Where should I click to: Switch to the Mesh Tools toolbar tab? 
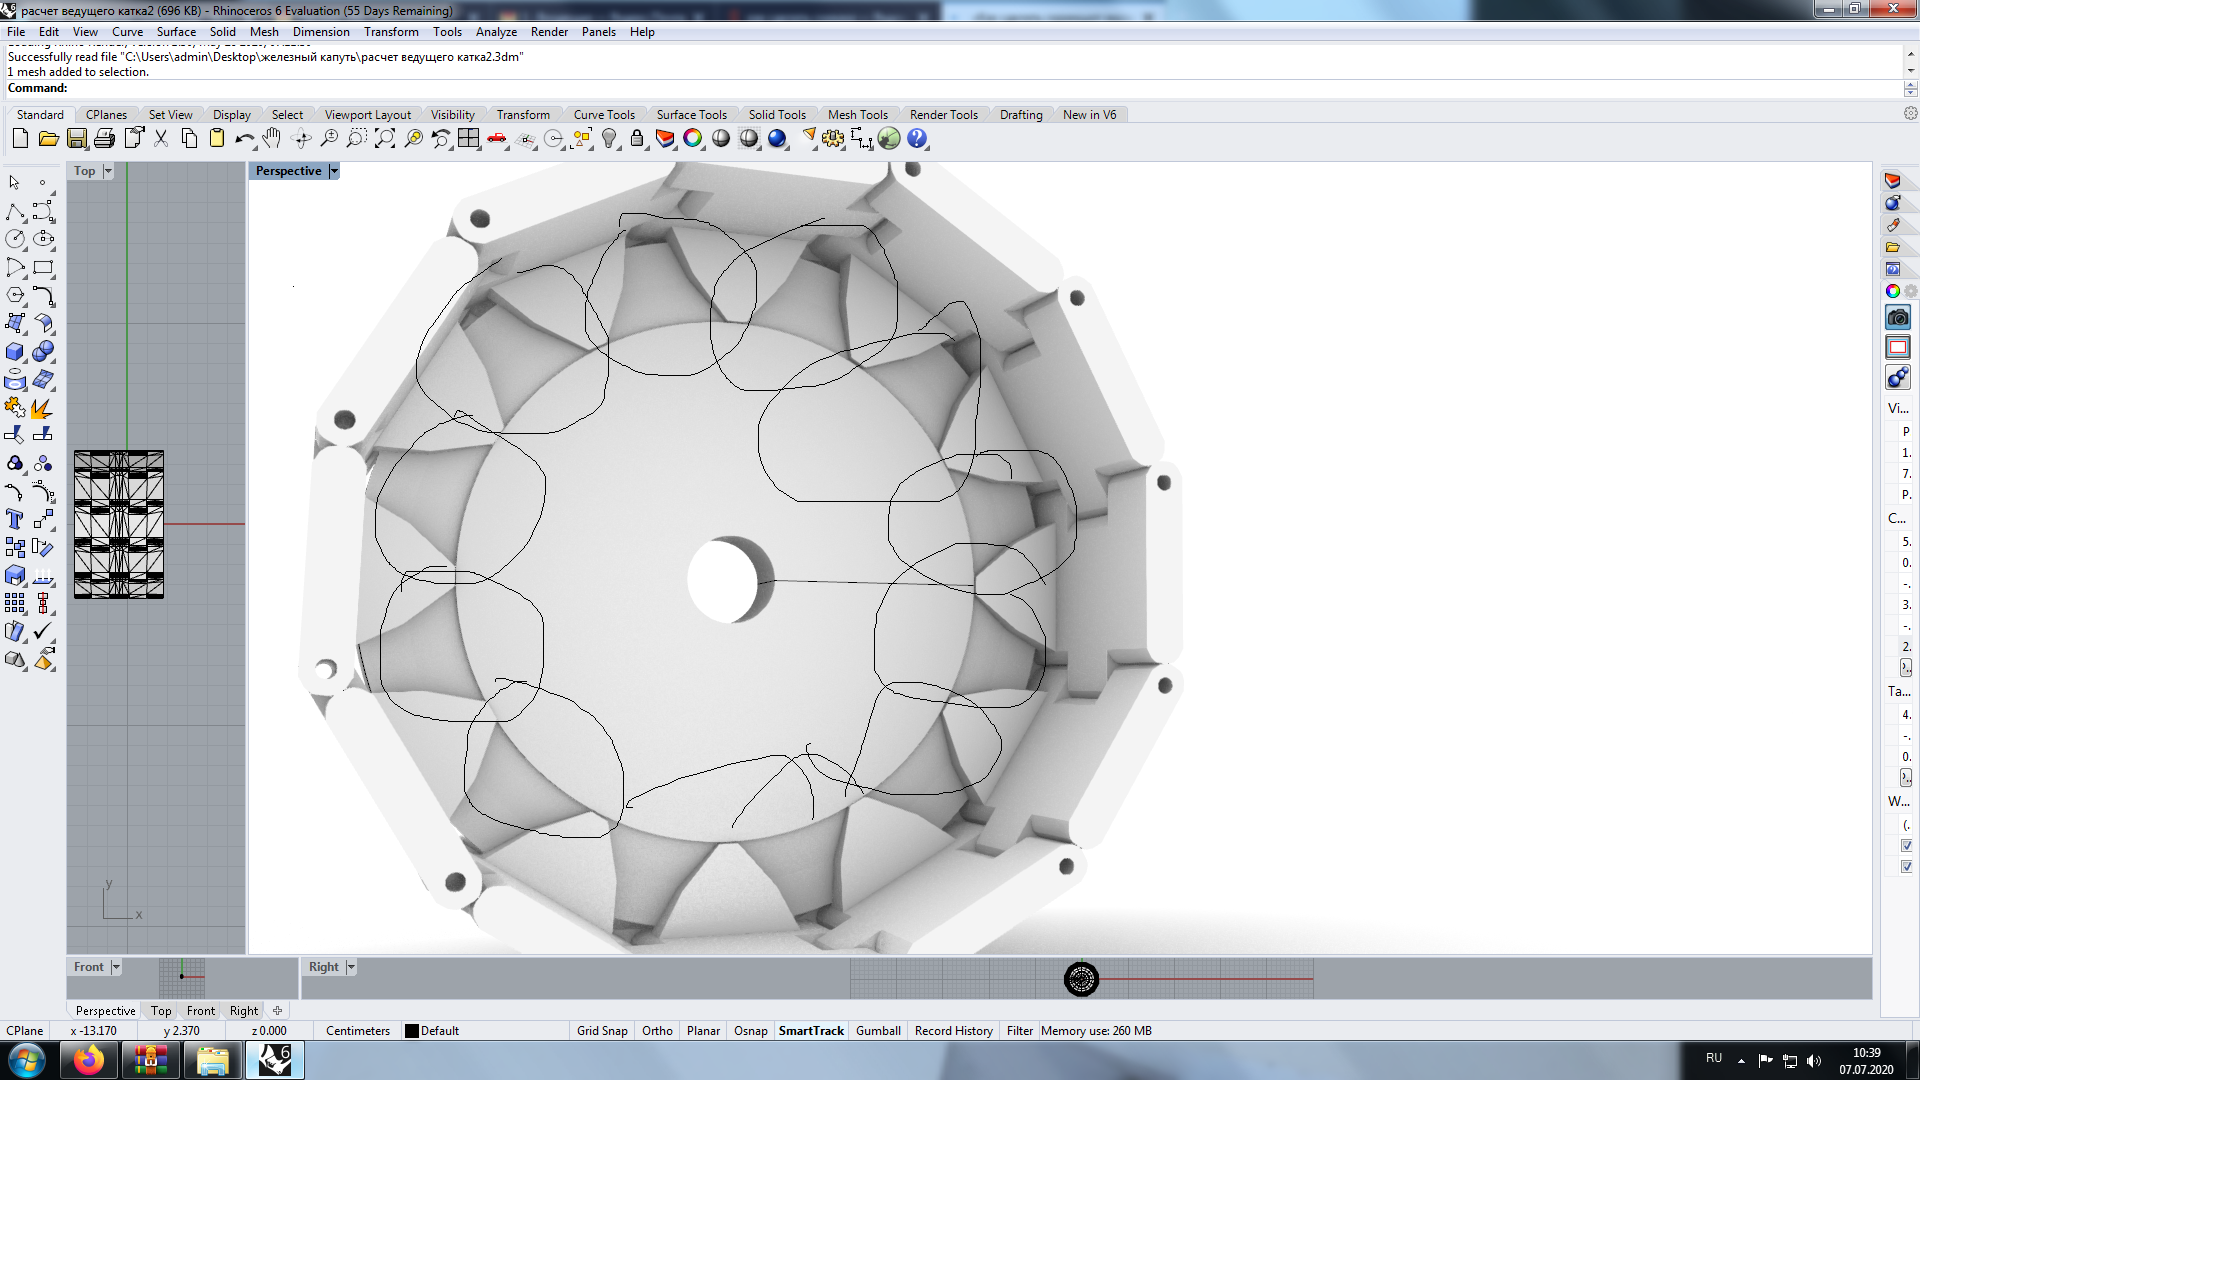tap(857, 115)
